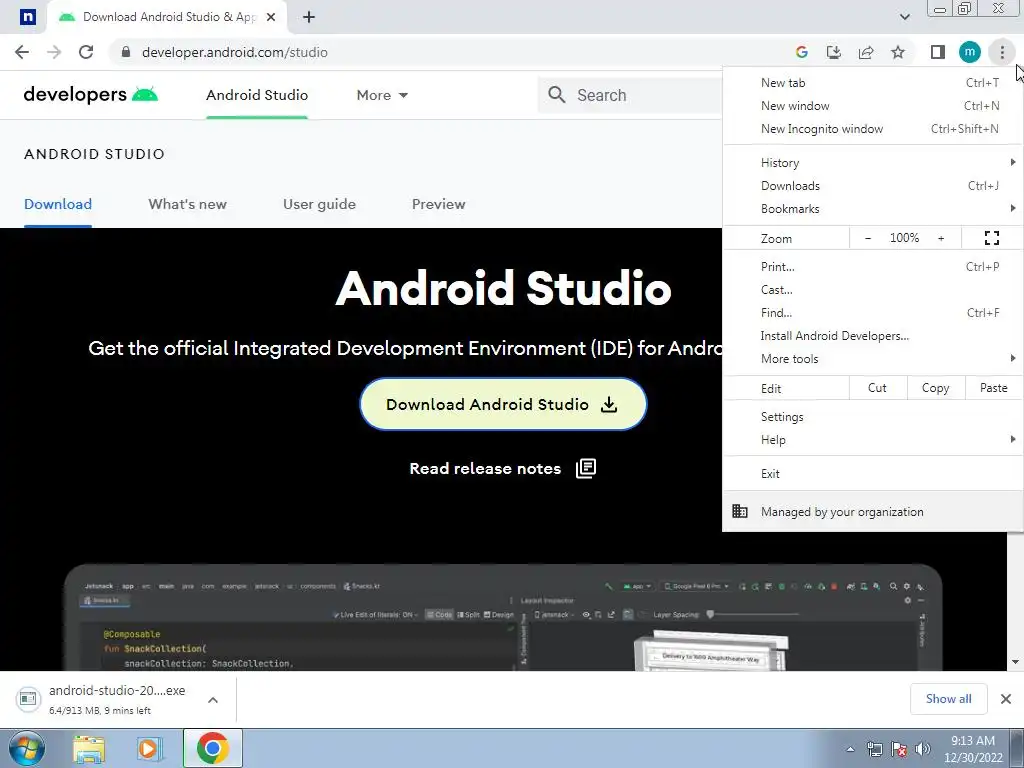Decrease zoom with minus button
1024x768 pixels.
click(x=868, y=238)
